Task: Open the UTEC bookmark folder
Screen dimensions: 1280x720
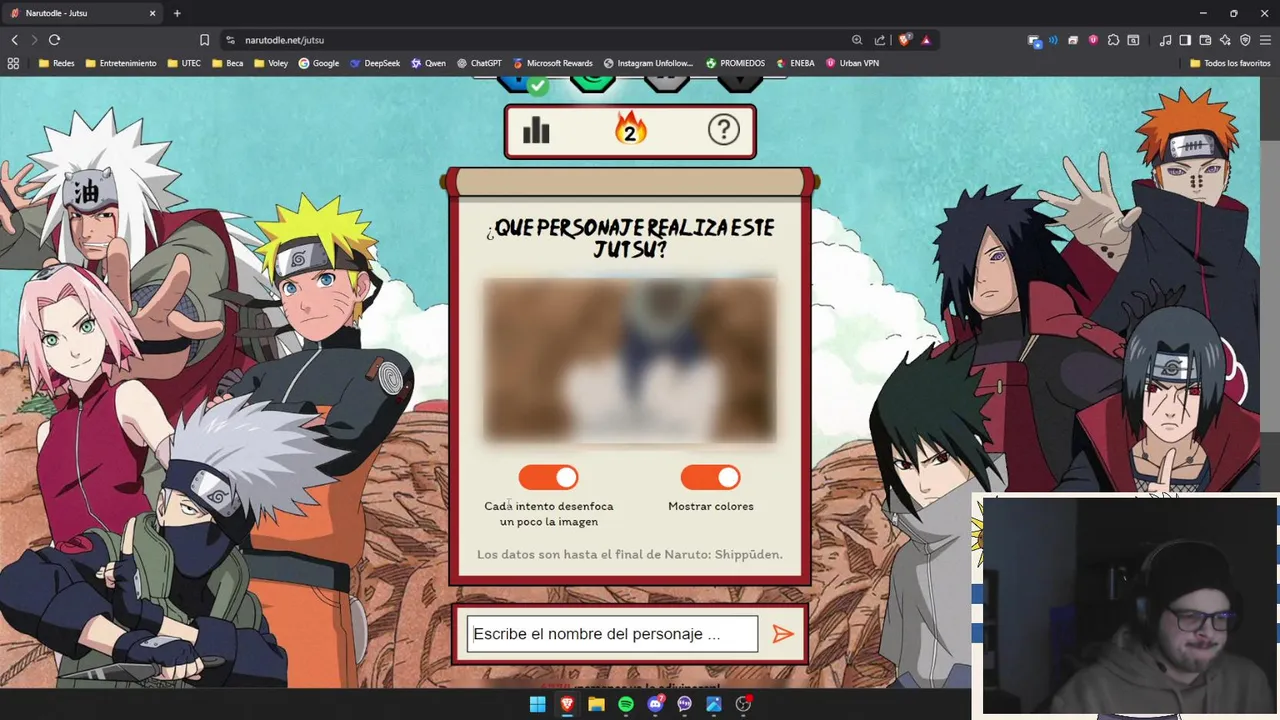Action: (x=183, y=63)
